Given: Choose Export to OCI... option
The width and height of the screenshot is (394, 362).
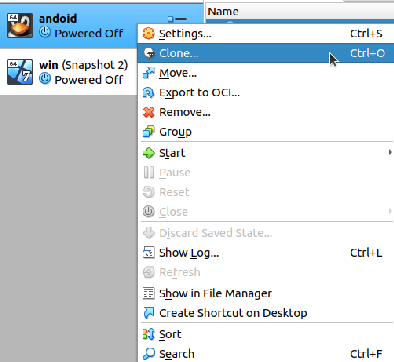Looking at the screenshot, I should point(266,92).
